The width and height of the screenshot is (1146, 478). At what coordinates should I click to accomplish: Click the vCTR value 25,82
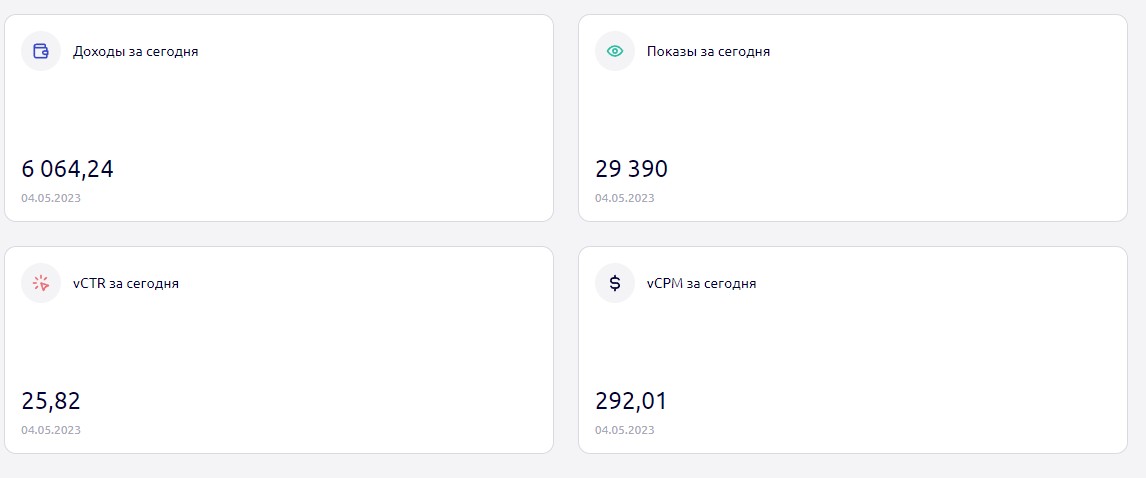50,401
